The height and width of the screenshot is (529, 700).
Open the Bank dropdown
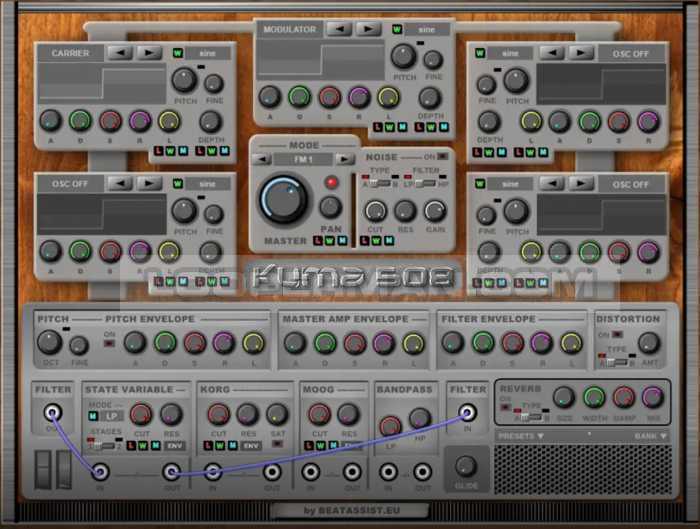647,436
